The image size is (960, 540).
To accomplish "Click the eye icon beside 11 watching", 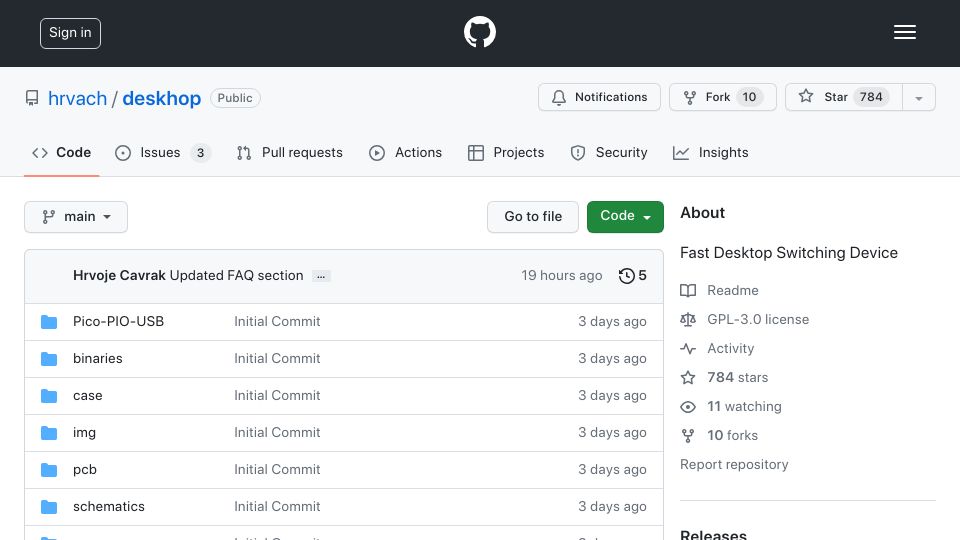I will pyautogui.click(x=688, y=407).
